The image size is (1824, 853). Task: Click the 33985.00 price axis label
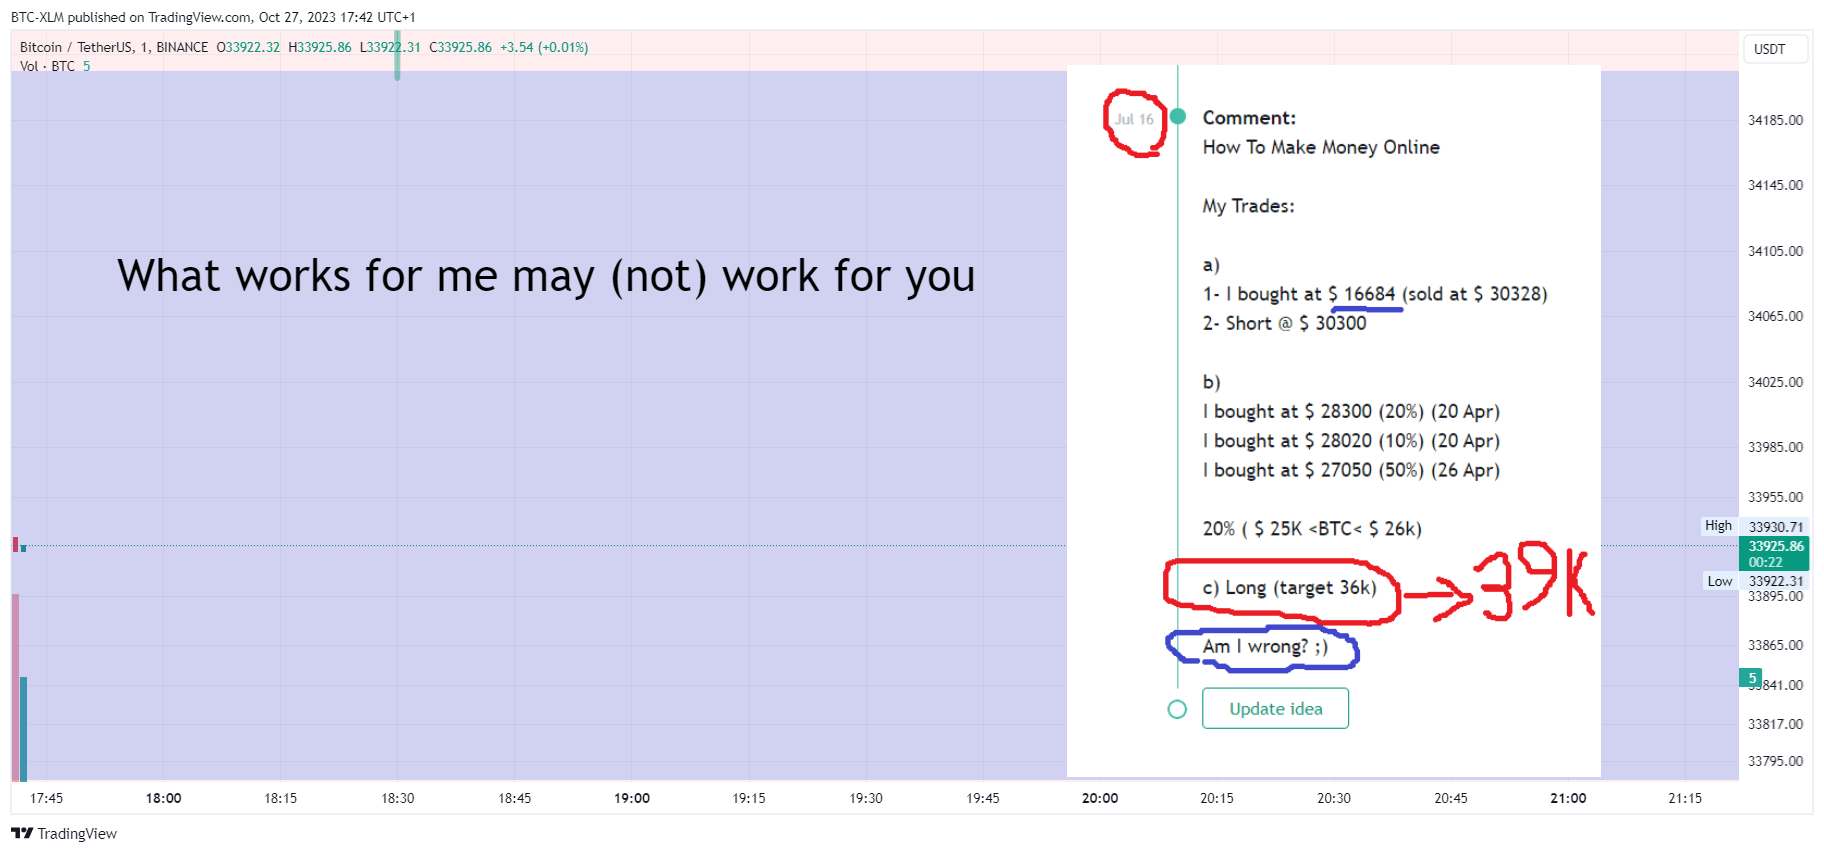coord(1775,447)
